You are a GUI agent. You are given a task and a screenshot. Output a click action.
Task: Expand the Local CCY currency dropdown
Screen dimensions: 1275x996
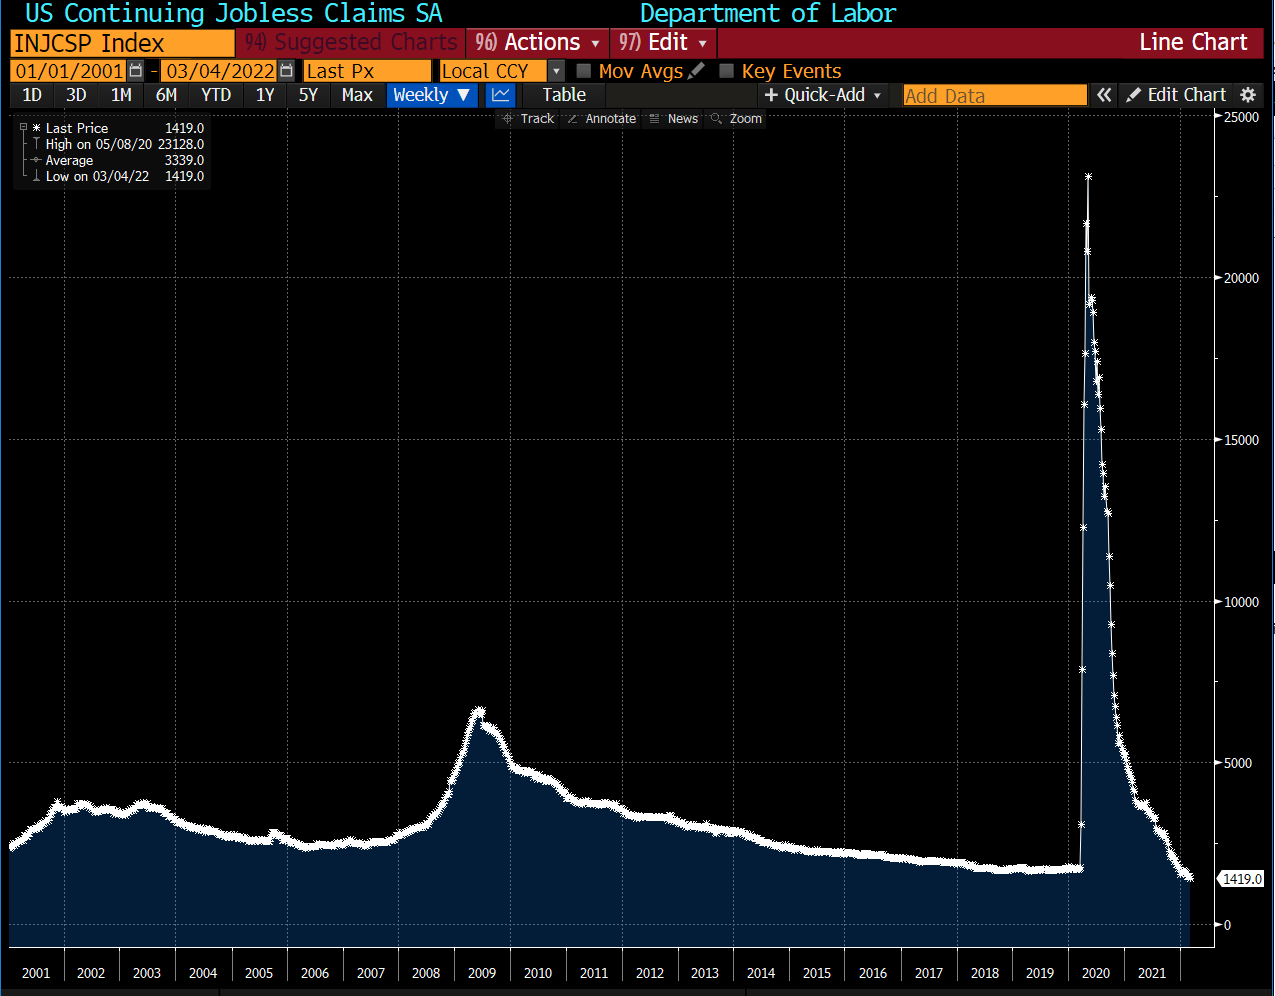(x=556, y=71)
